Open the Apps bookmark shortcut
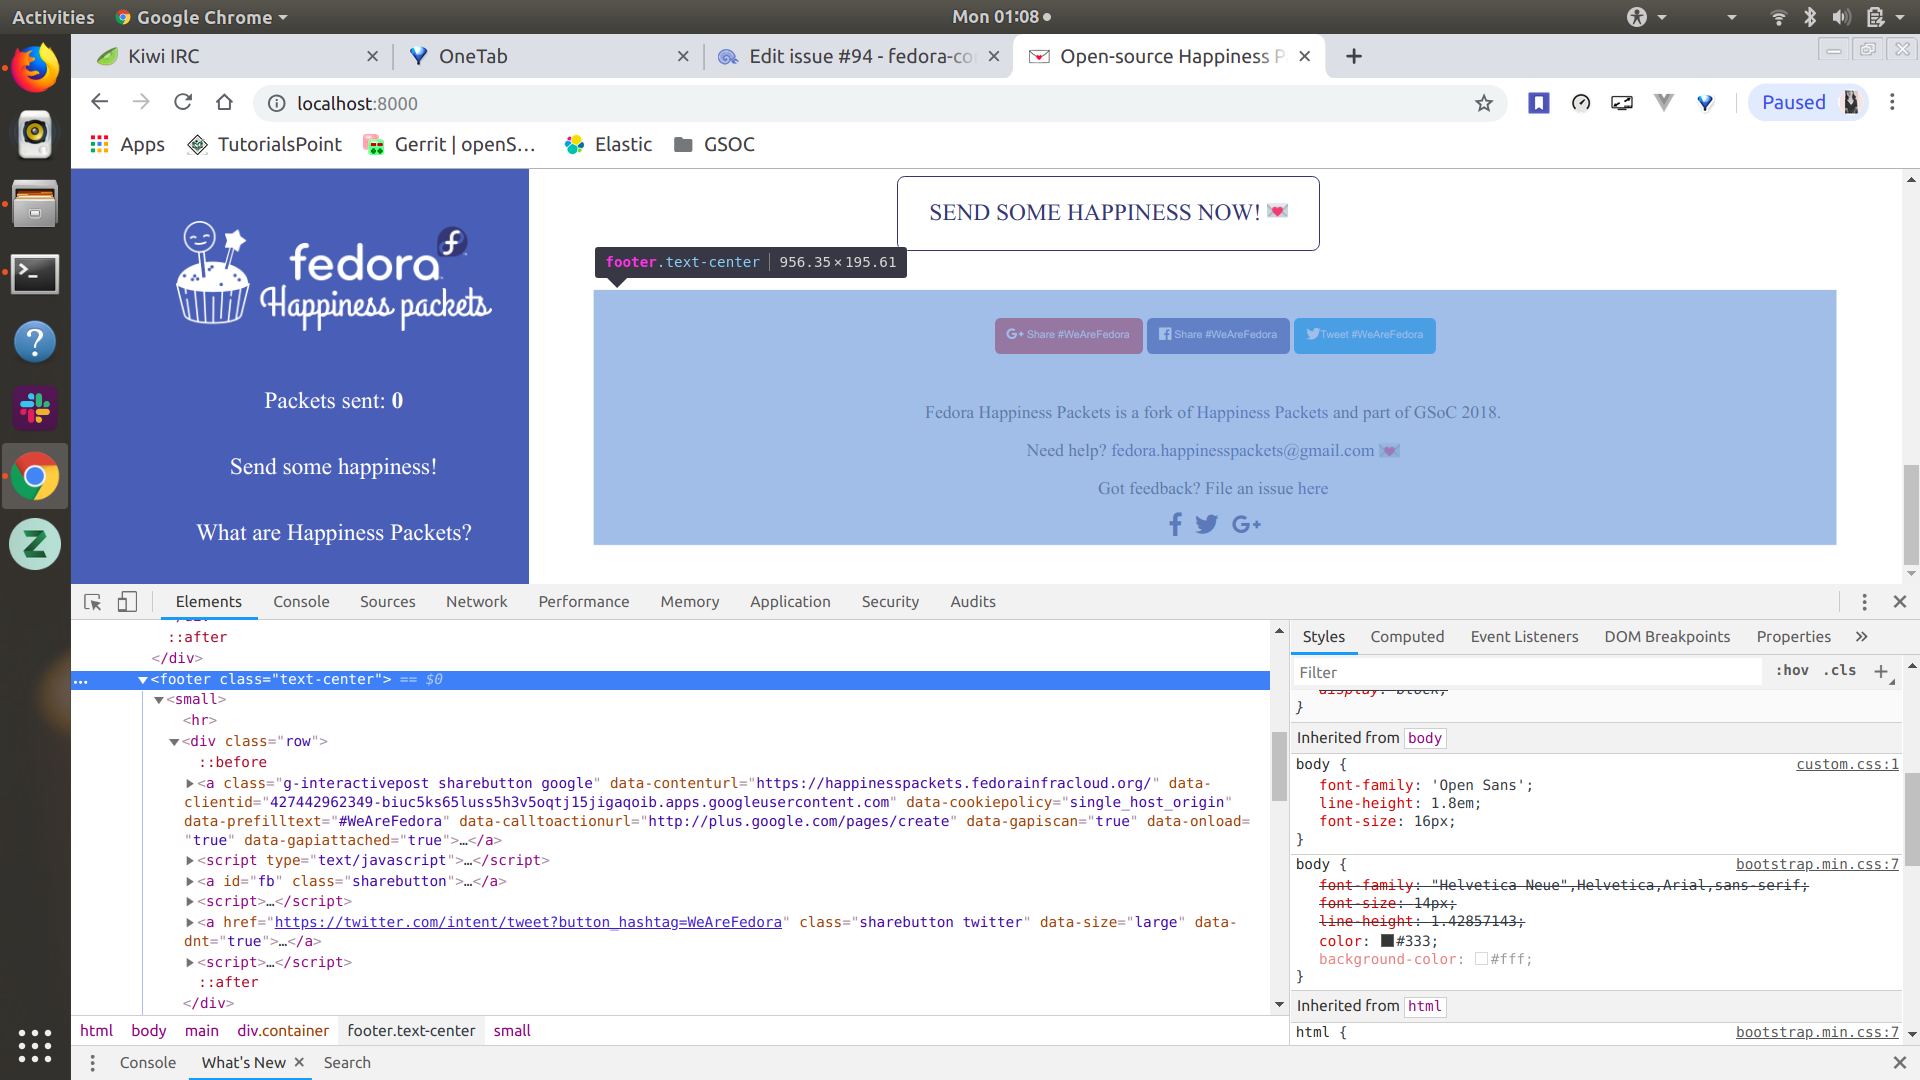Viewport: 1920px width, 1080px height. click(x=127, y=145)
